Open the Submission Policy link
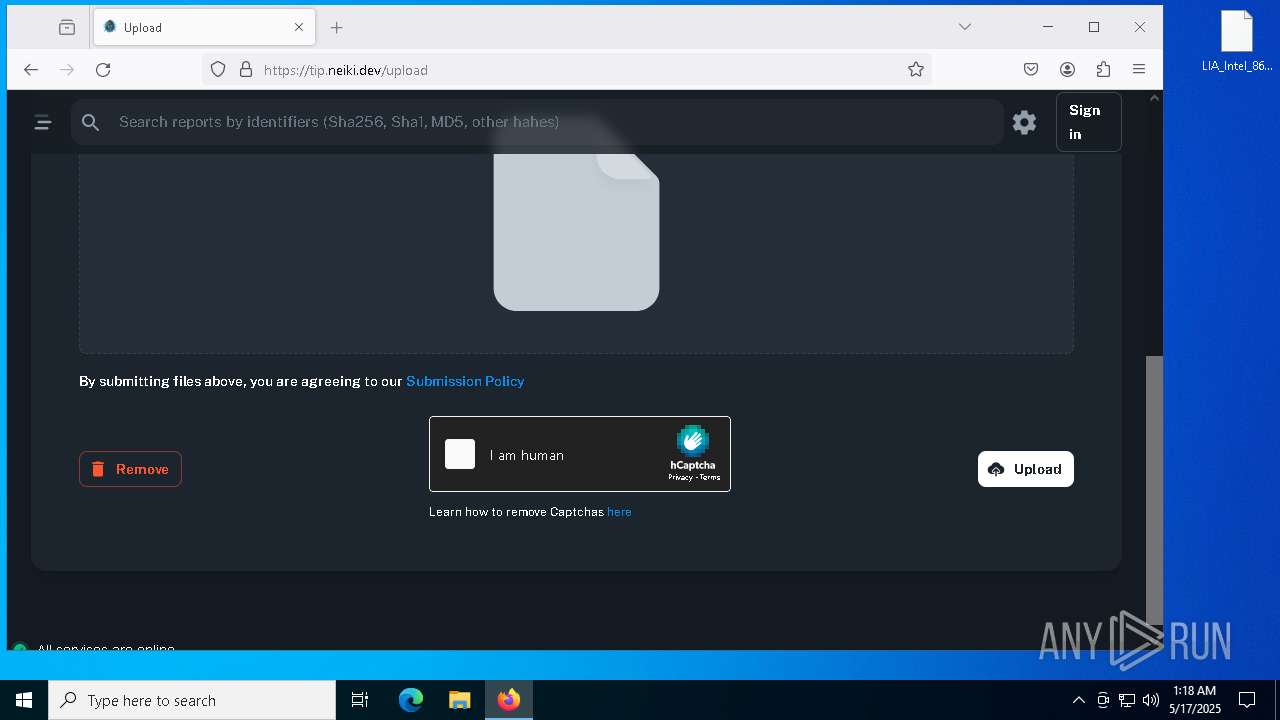The height and width of the screenshot is (720, 1280). (x=465, y=381)
